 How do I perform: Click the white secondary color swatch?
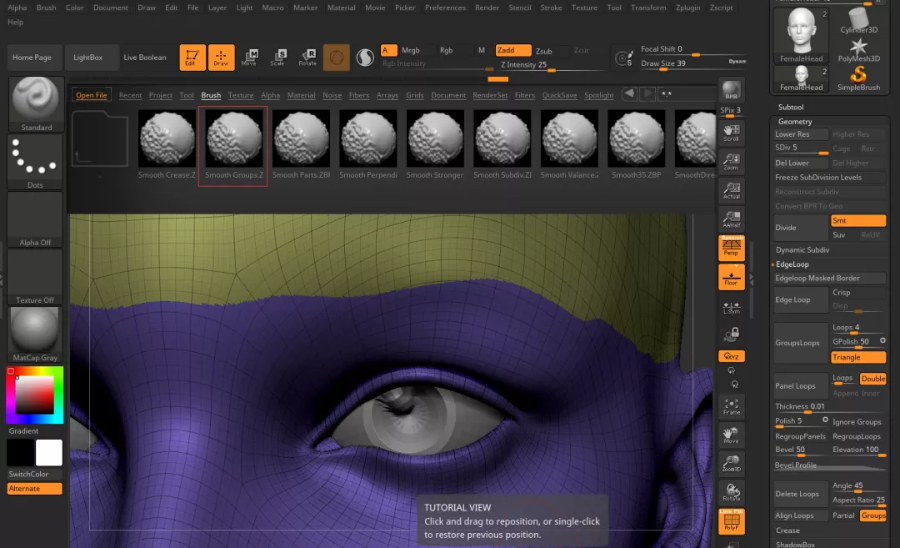[49, 453]
